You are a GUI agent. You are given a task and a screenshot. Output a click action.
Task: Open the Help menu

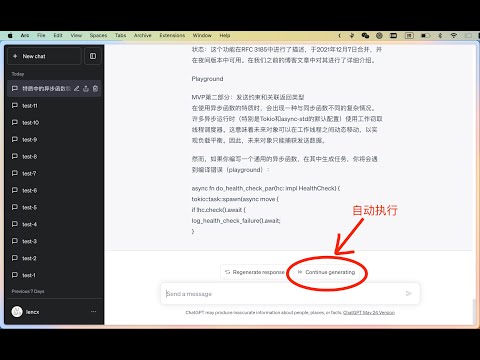[x=225, y=35]
